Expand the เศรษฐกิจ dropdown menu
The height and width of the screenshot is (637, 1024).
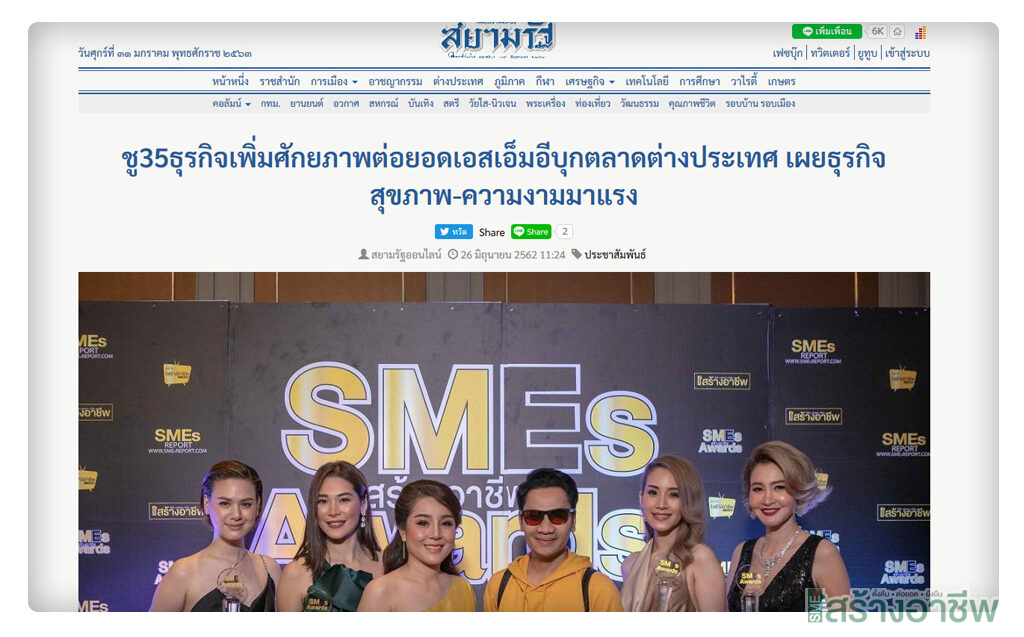590,82
